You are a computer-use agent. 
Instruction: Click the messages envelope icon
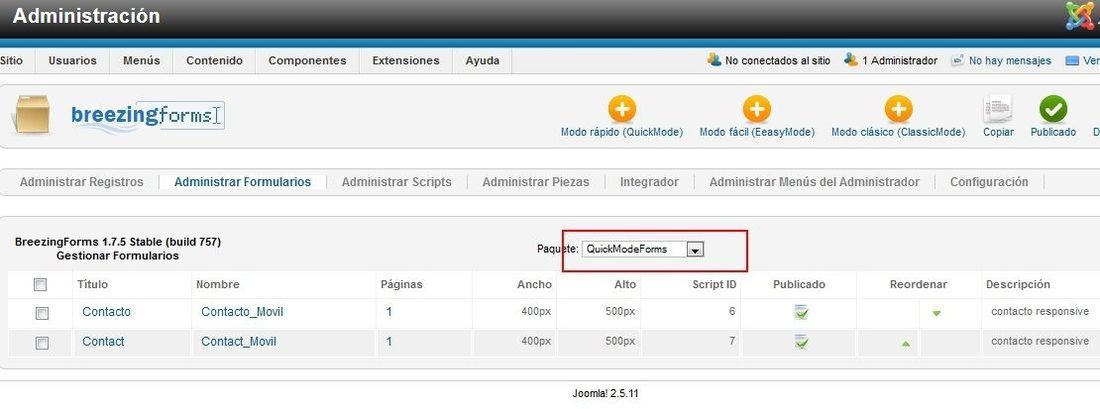(x=957, y=60)
